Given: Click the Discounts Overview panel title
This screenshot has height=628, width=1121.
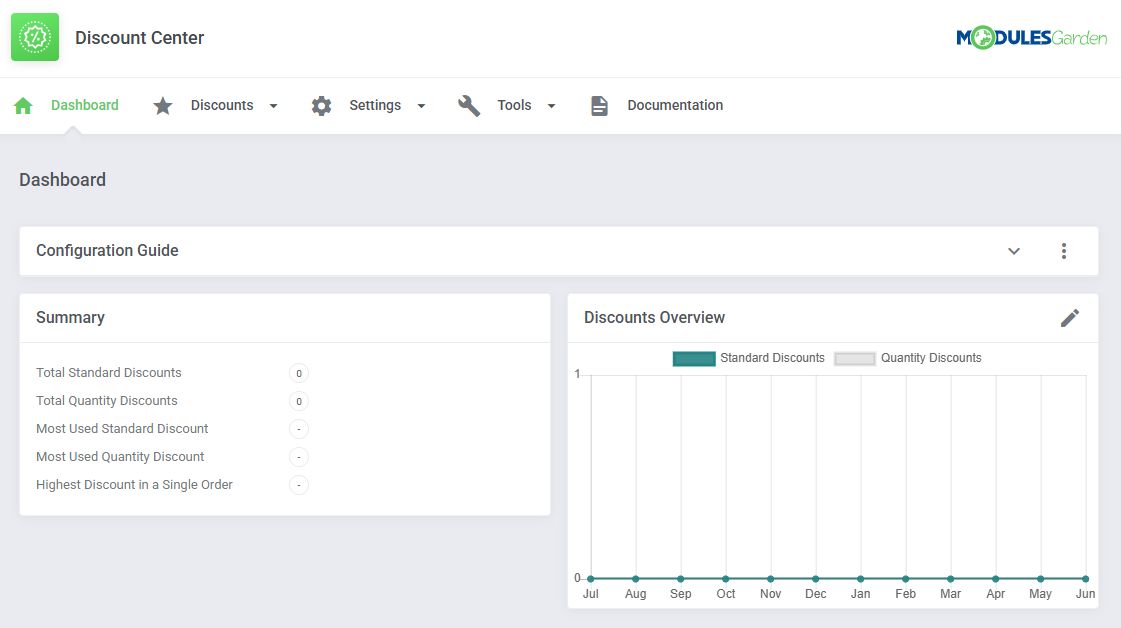Looking at the screenshot, I should pyautogui.click(x=654, y=318).
